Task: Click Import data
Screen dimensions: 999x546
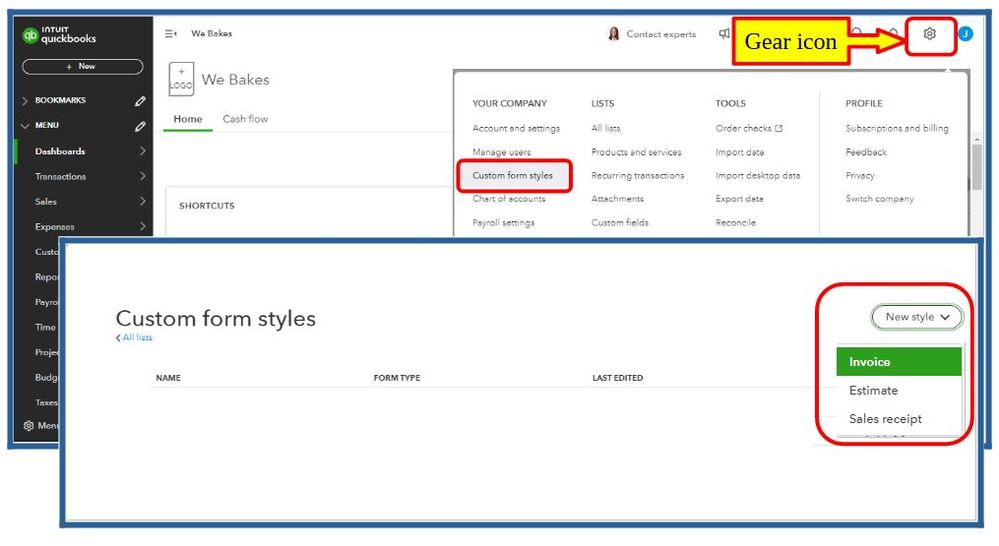Action: [x=740, y=152]
